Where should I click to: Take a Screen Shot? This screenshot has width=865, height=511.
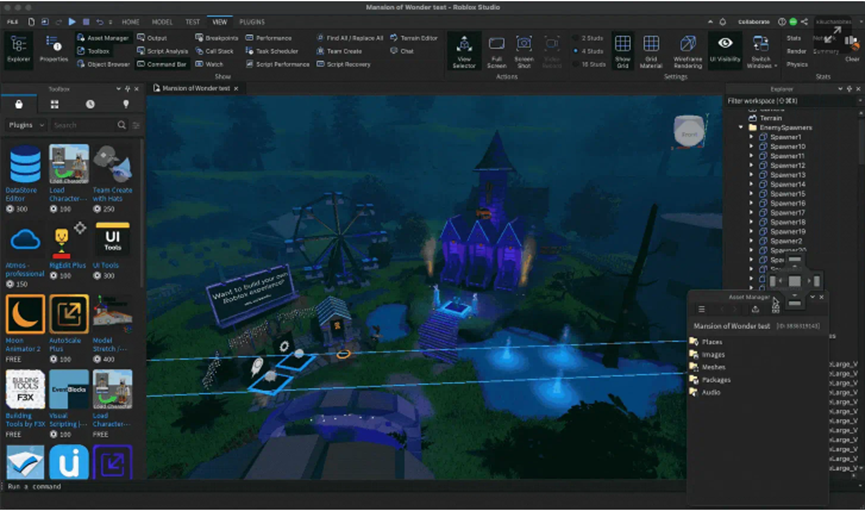524,51
